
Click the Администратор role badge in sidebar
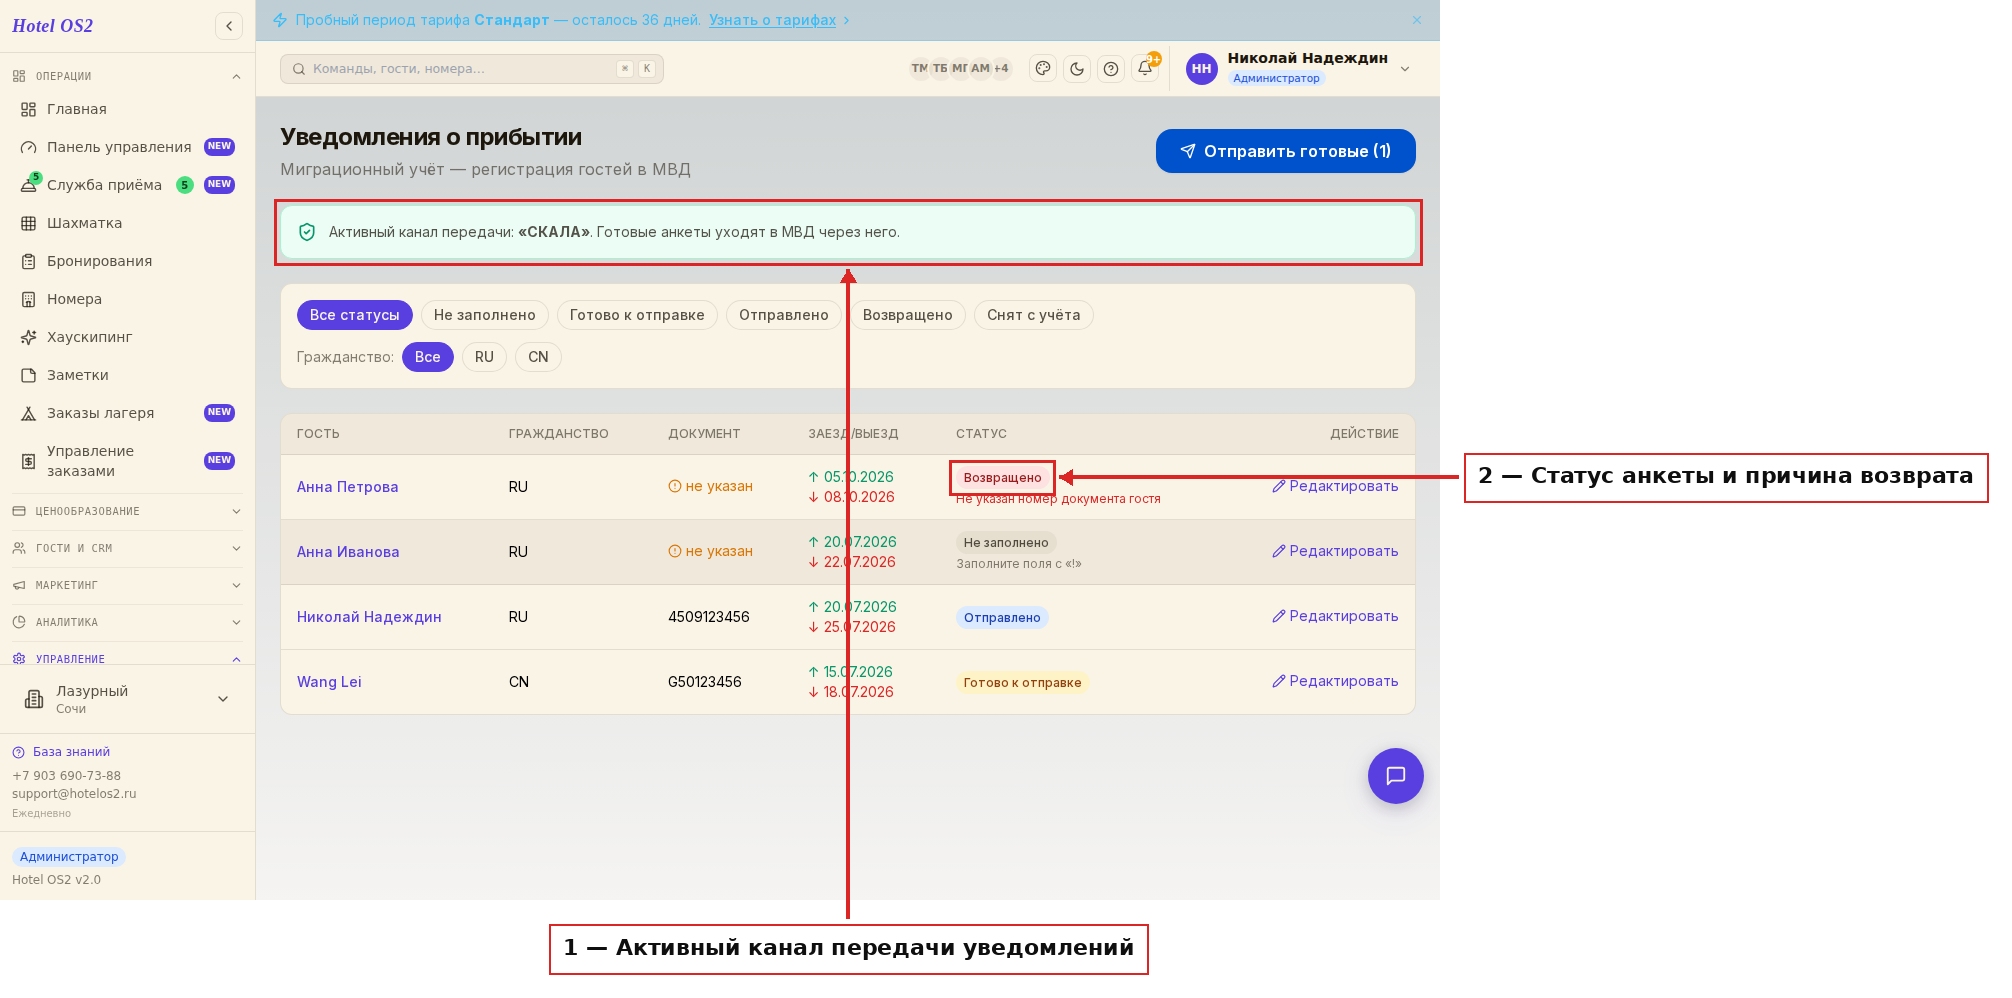click(x=69, y=857)
